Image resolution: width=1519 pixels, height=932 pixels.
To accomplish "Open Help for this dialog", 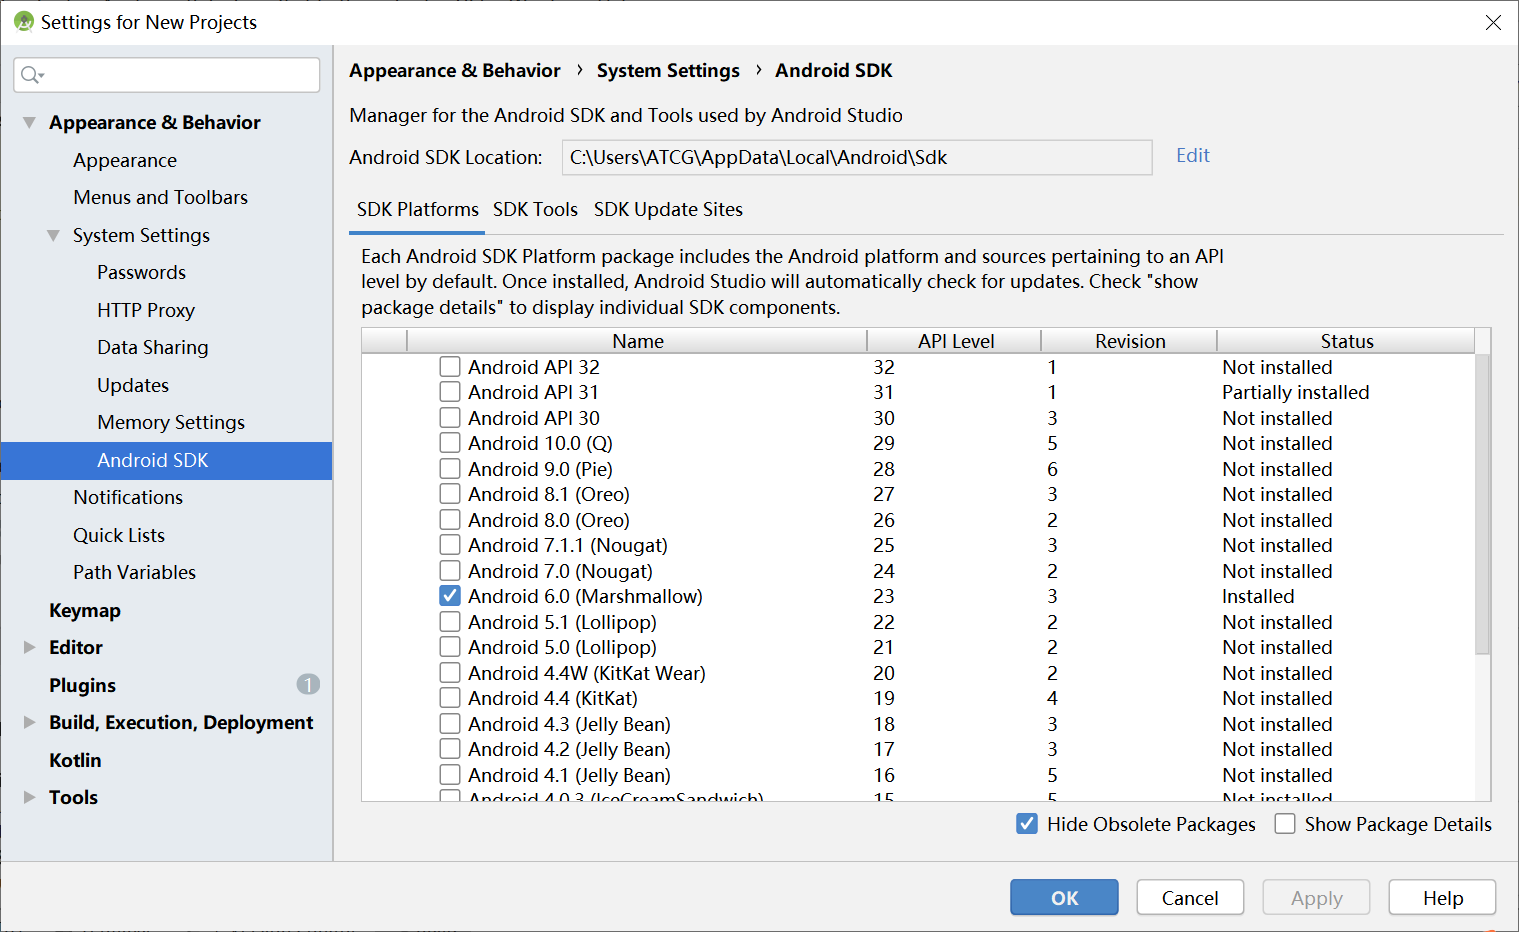I will click(1442, 897).
